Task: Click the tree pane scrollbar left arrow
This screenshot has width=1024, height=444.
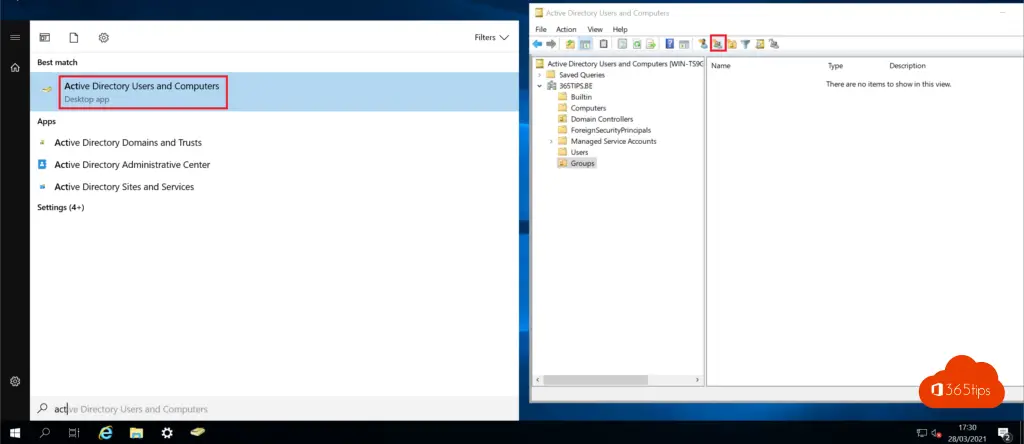Action: coord(538,379)
